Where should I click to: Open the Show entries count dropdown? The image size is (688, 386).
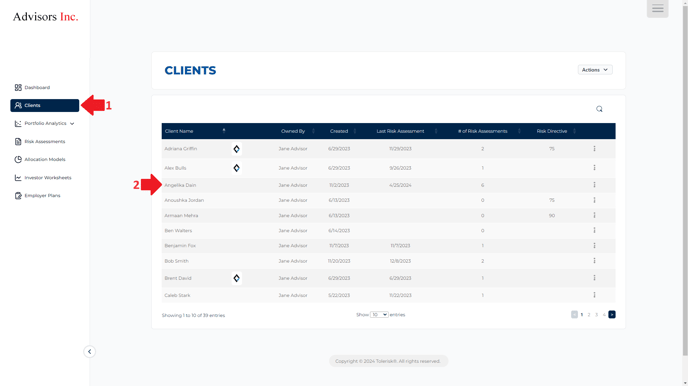379,315
